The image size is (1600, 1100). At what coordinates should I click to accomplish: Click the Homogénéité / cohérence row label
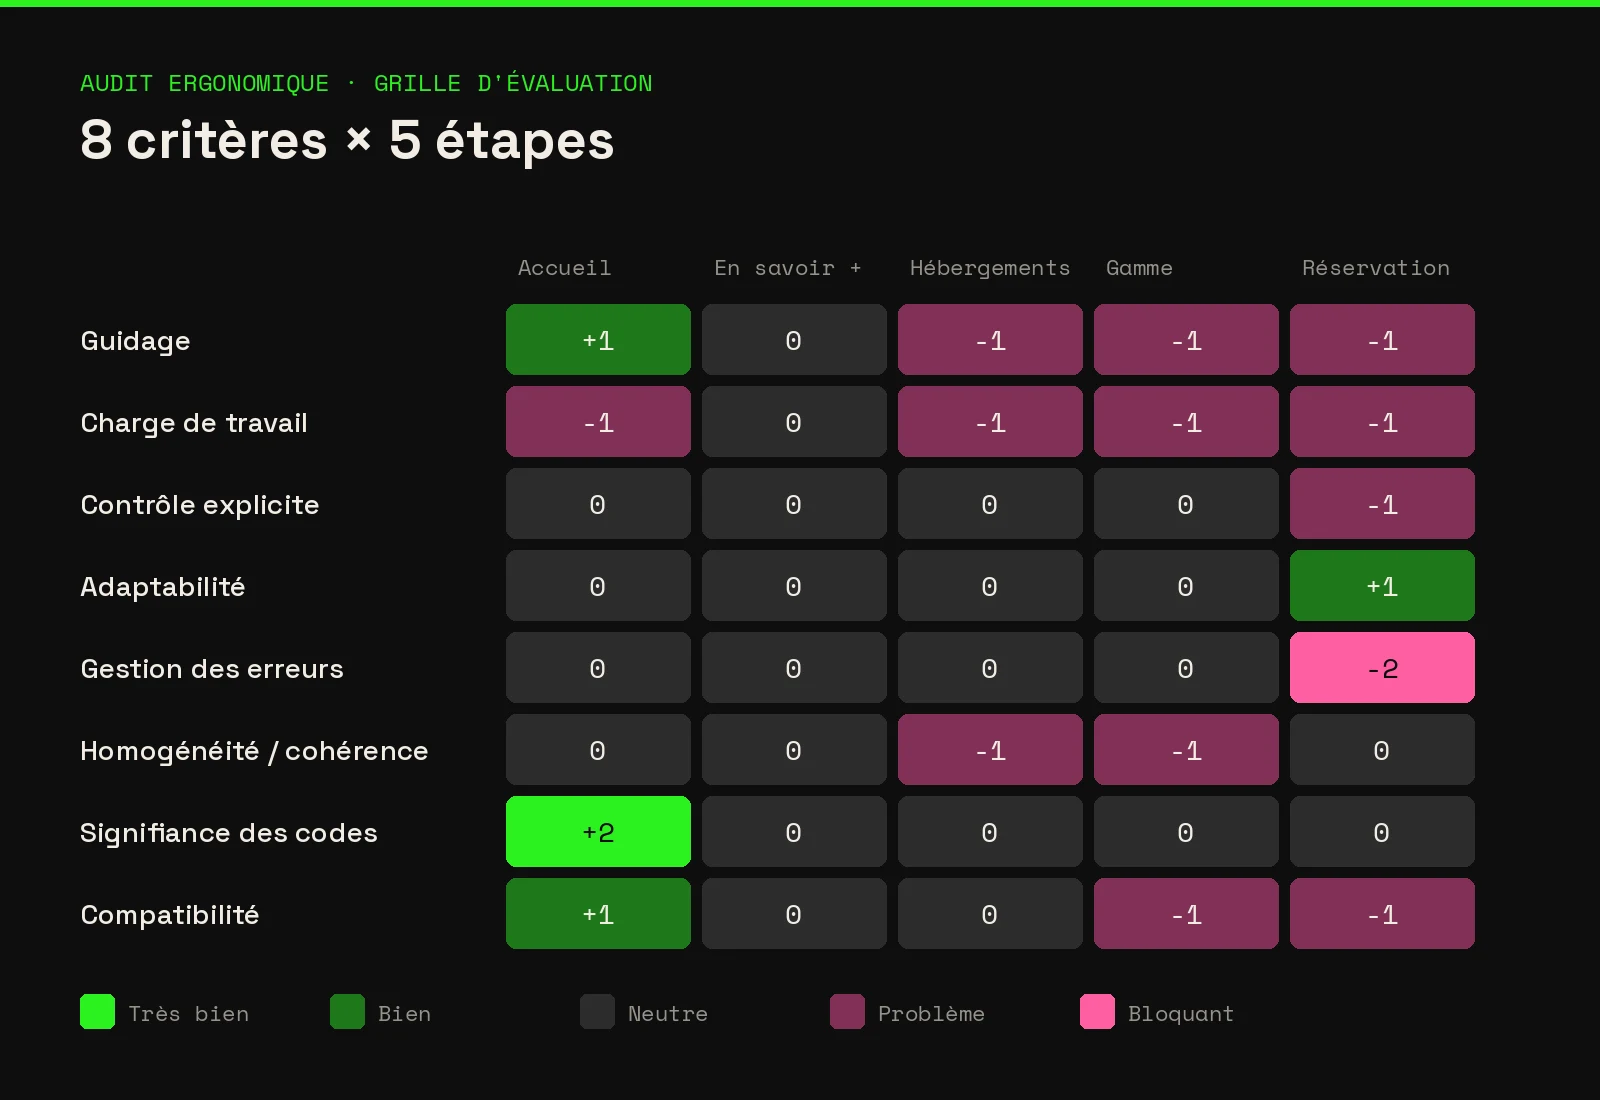tap(254, 751)
